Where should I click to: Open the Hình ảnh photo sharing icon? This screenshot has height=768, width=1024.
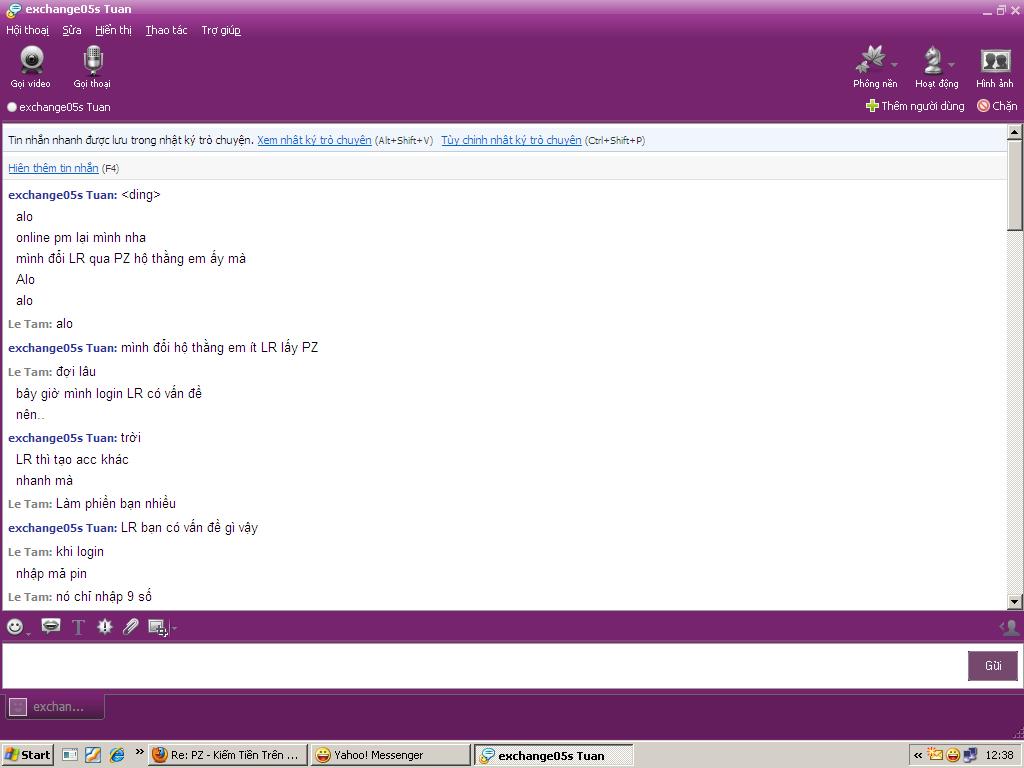coord(995,61)
